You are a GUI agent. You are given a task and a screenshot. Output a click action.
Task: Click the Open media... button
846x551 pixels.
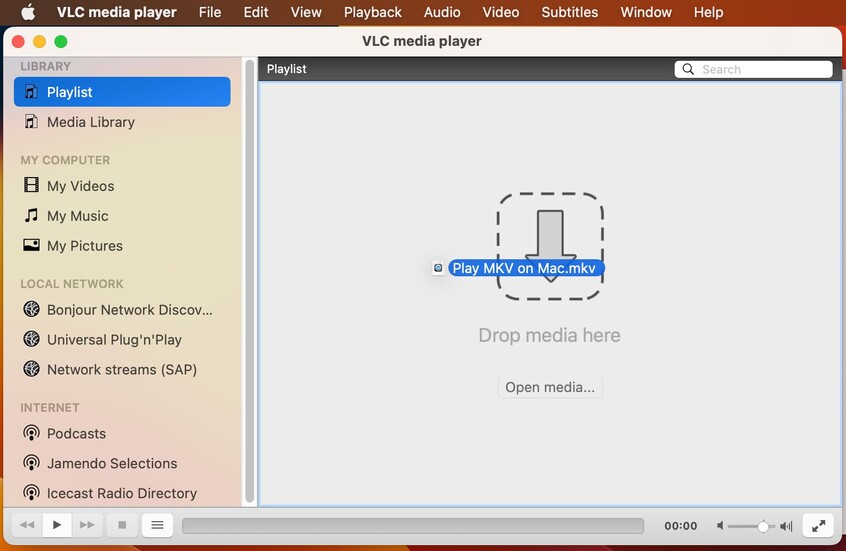550,388
